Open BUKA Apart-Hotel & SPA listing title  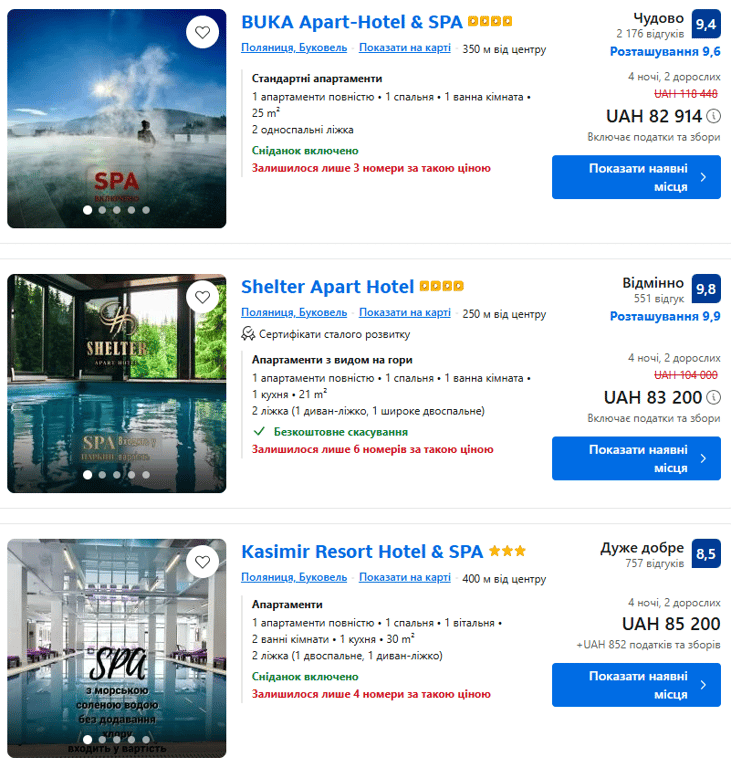(352, 22)
